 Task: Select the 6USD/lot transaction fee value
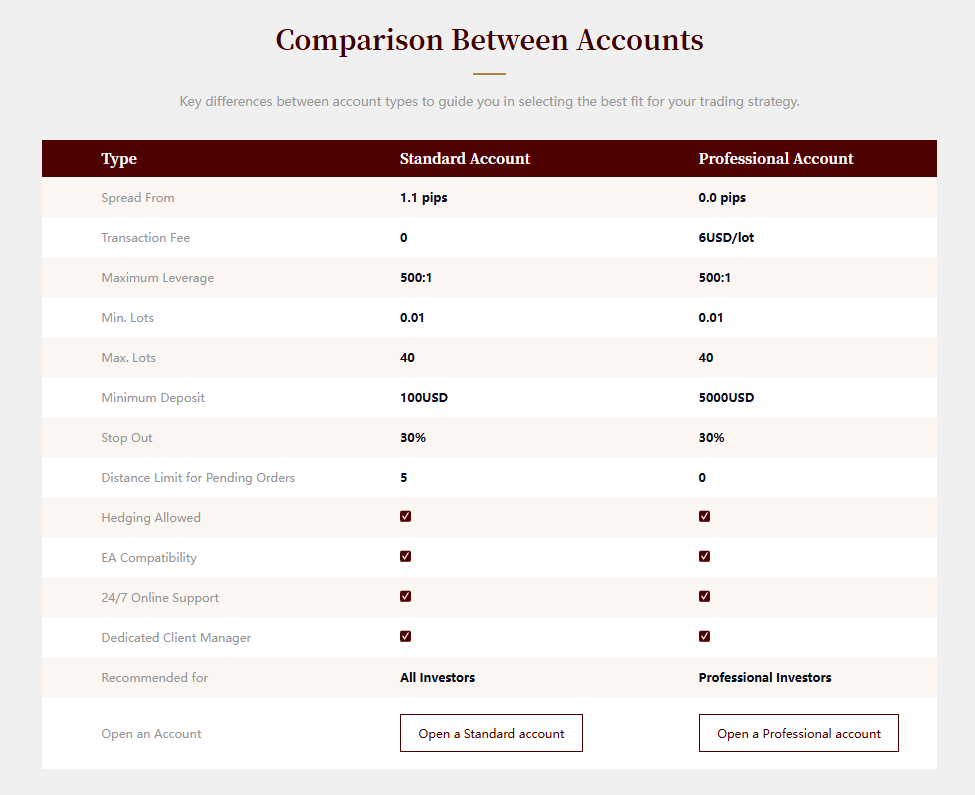point(726,237)
